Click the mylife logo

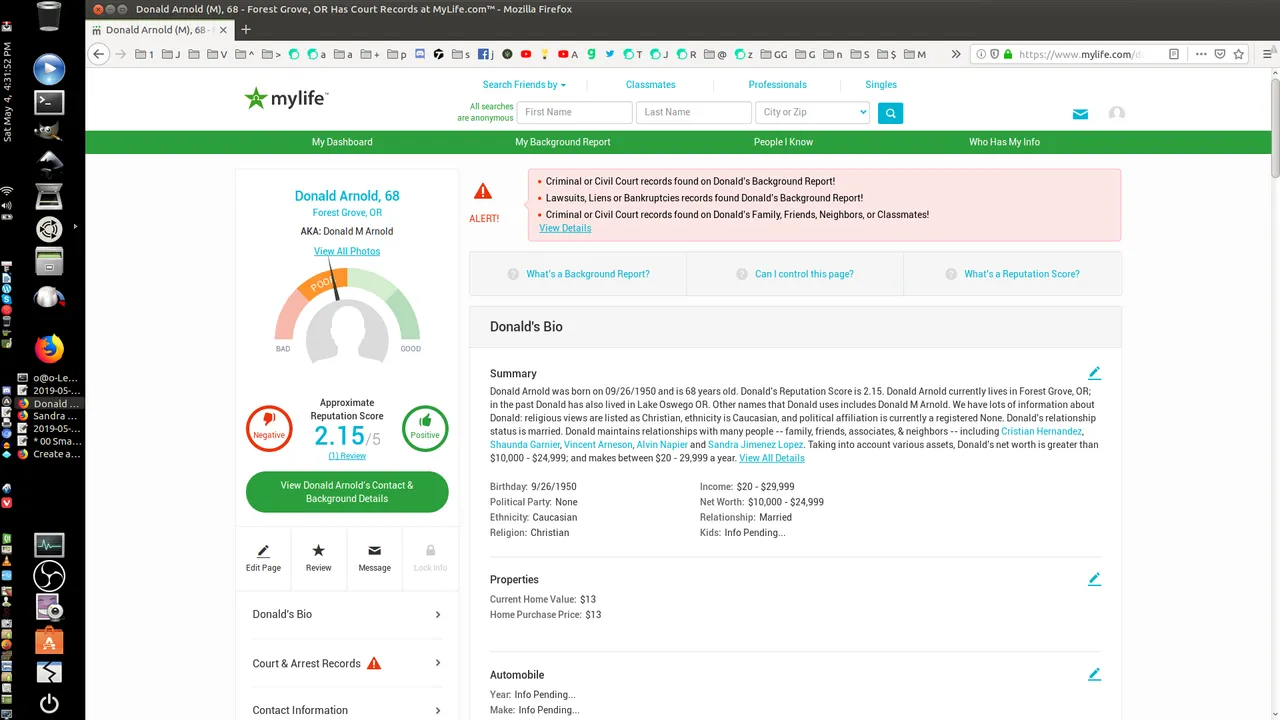coord(286,98)
